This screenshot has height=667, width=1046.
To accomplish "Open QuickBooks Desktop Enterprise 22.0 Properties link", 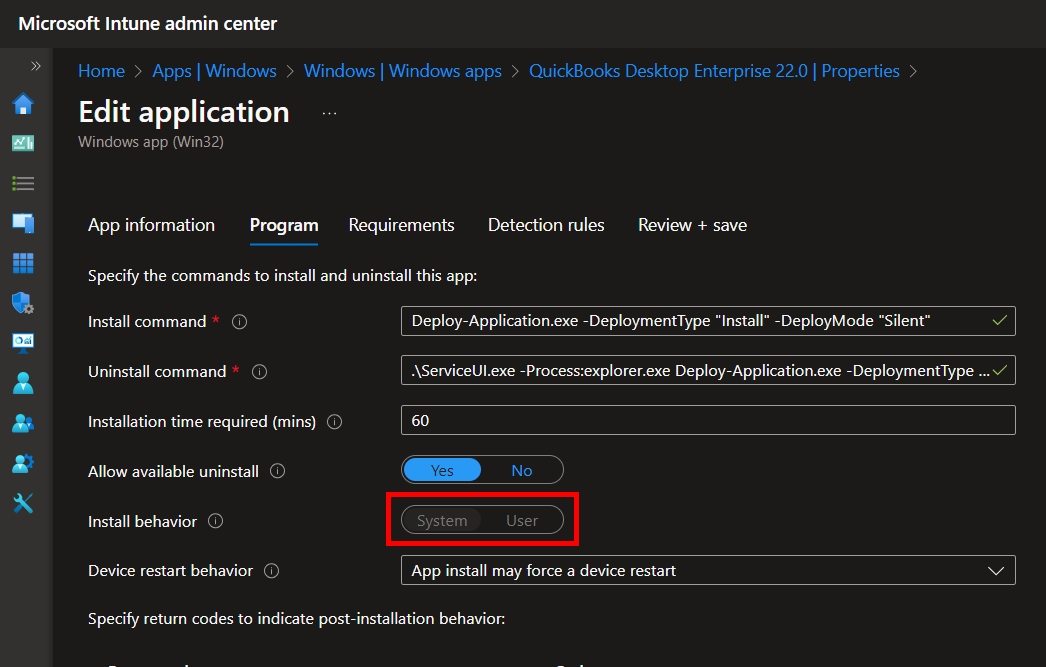I will coord(716,71).
